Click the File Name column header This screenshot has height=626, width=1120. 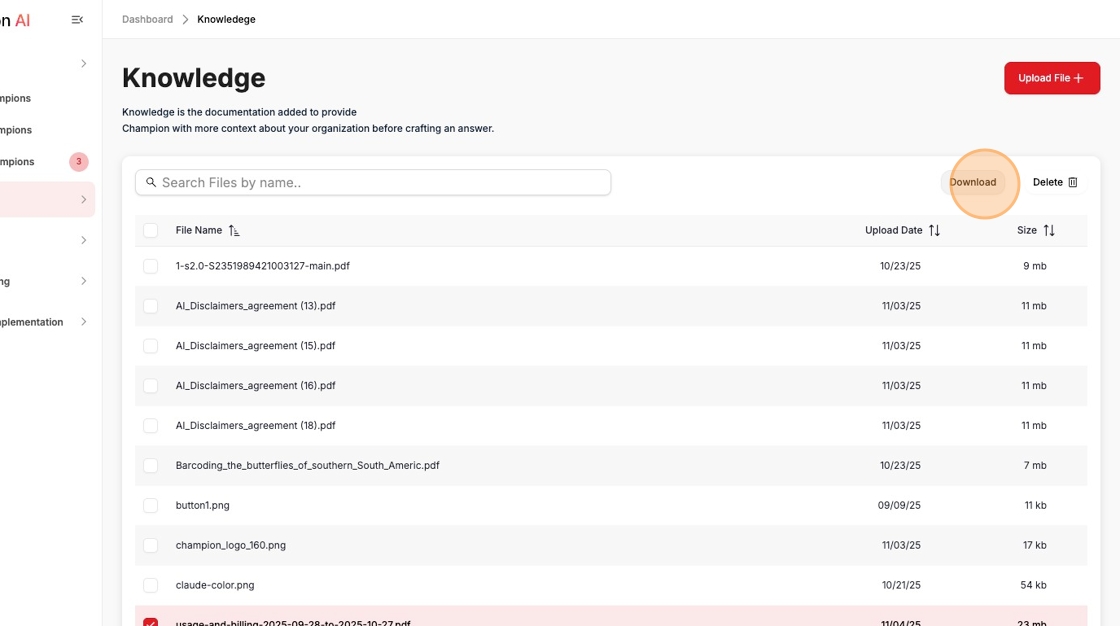[199, 230]
